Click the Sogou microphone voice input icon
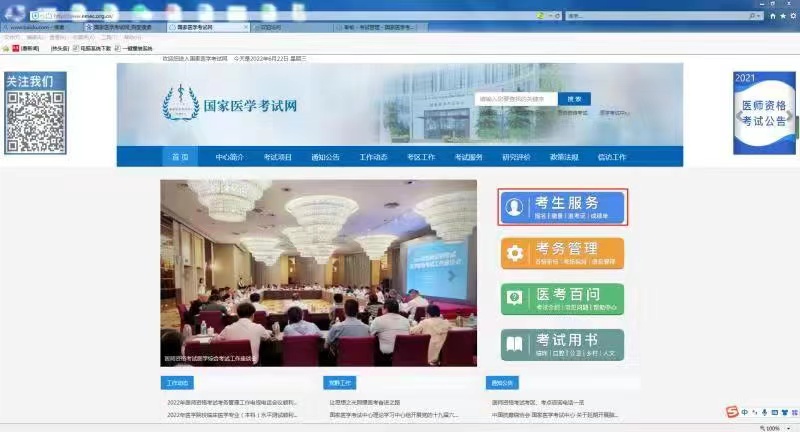 point(764,412)
